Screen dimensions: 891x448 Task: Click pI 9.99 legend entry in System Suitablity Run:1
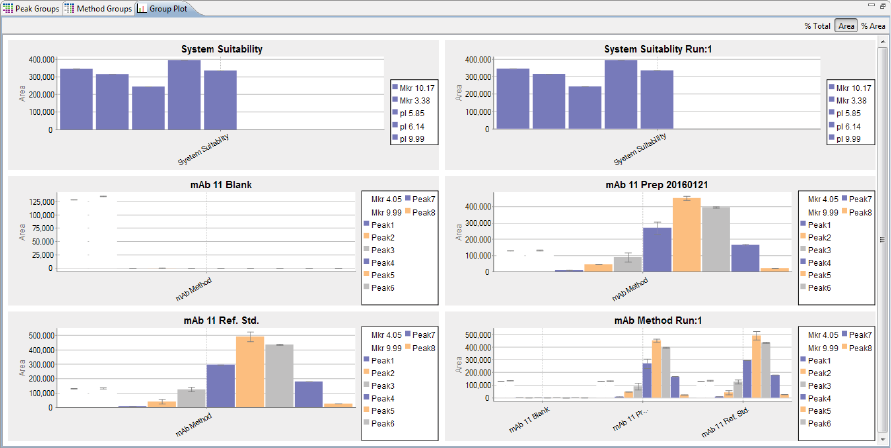tap(844, 138)
